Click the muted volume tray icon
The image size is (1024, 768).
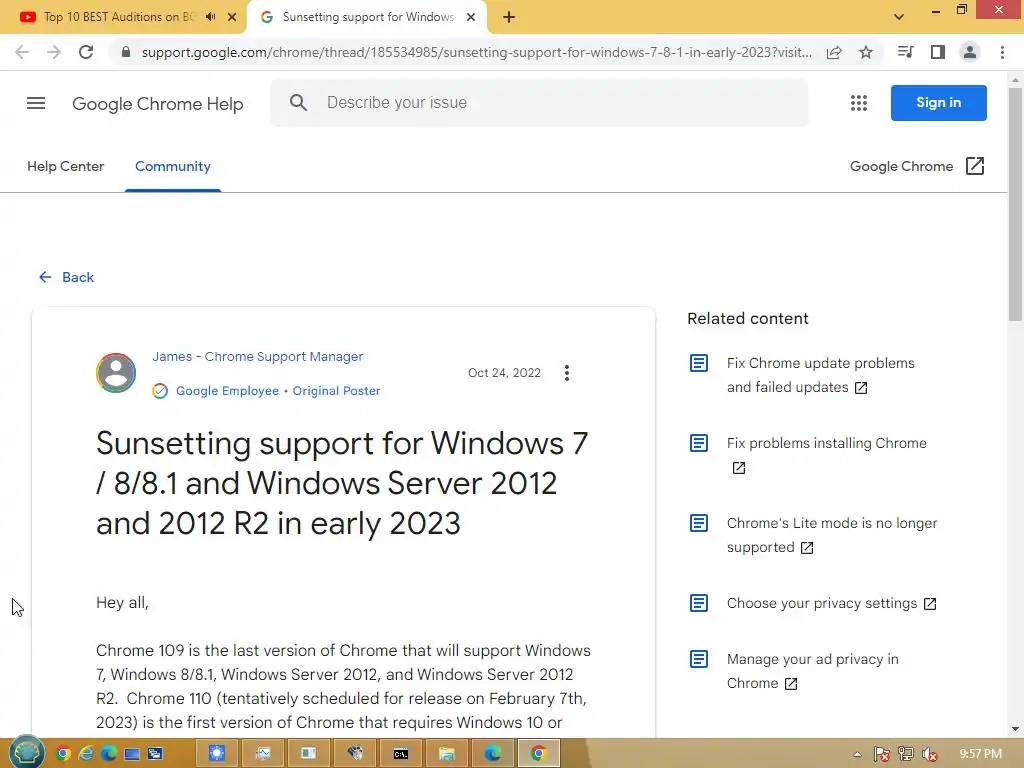[929, 754]
